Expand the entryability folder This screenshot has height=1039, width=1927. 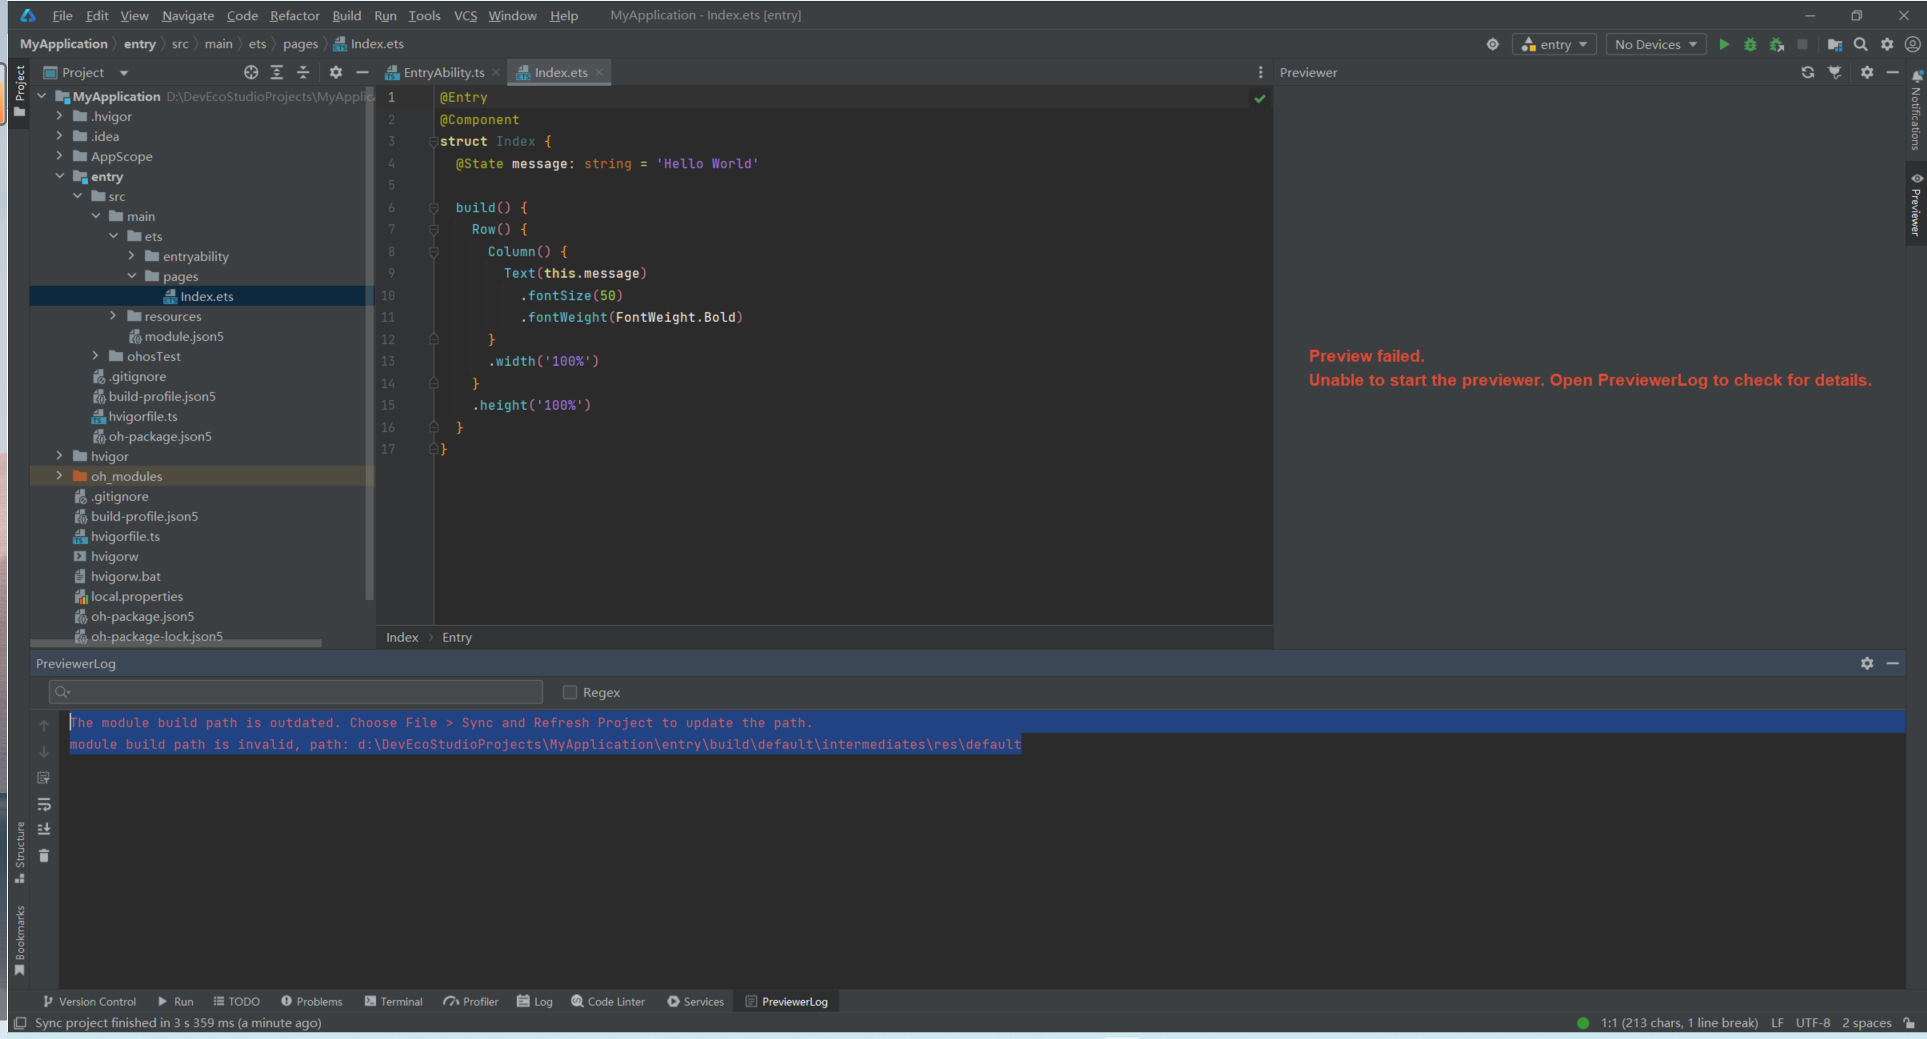(x=132, y=256)
